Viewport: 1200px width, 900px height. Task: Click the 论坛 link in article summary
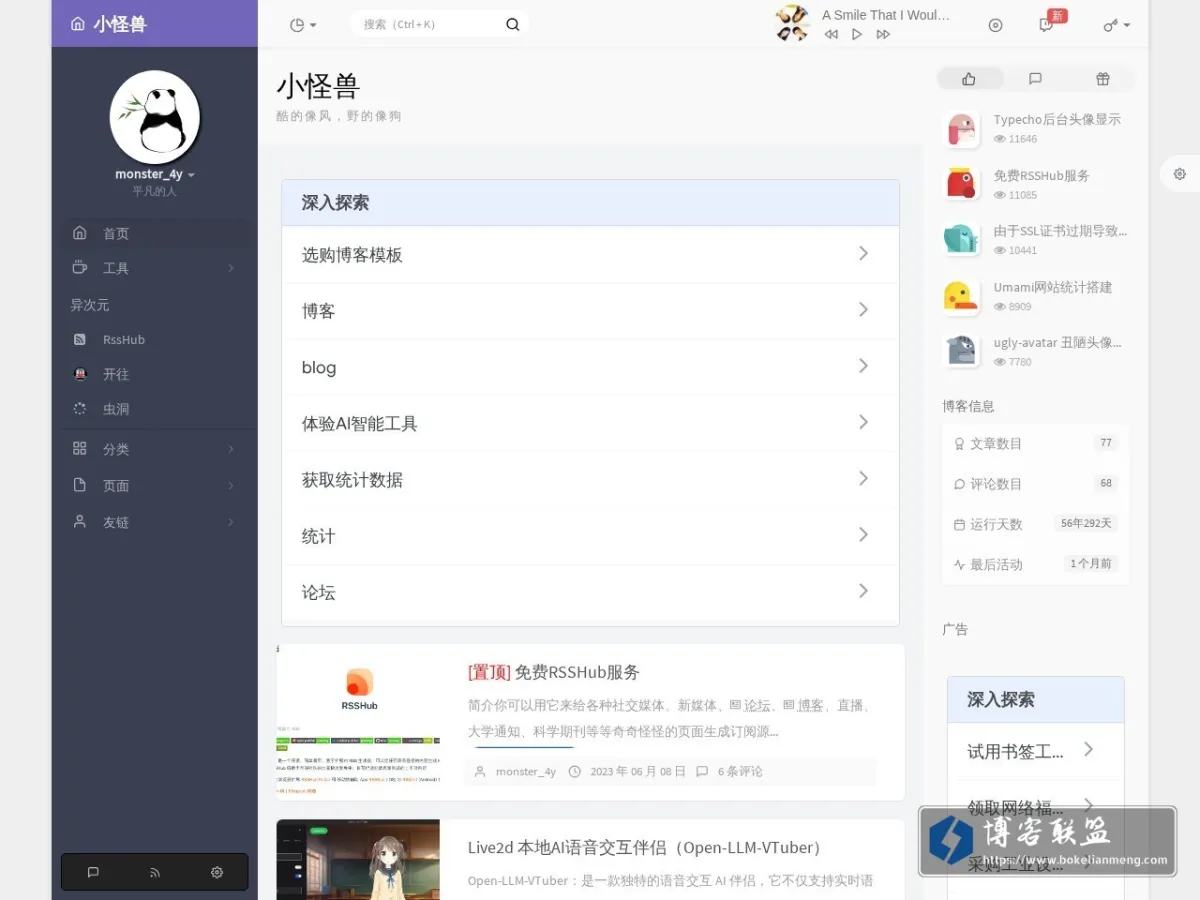(756, 705)
